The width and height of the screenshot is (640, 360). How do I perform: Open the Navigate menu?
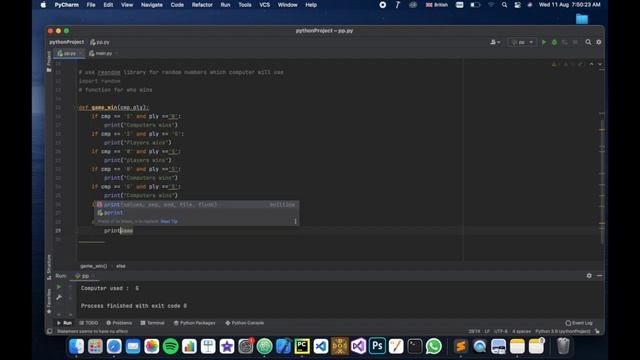[x=152, y=5]
